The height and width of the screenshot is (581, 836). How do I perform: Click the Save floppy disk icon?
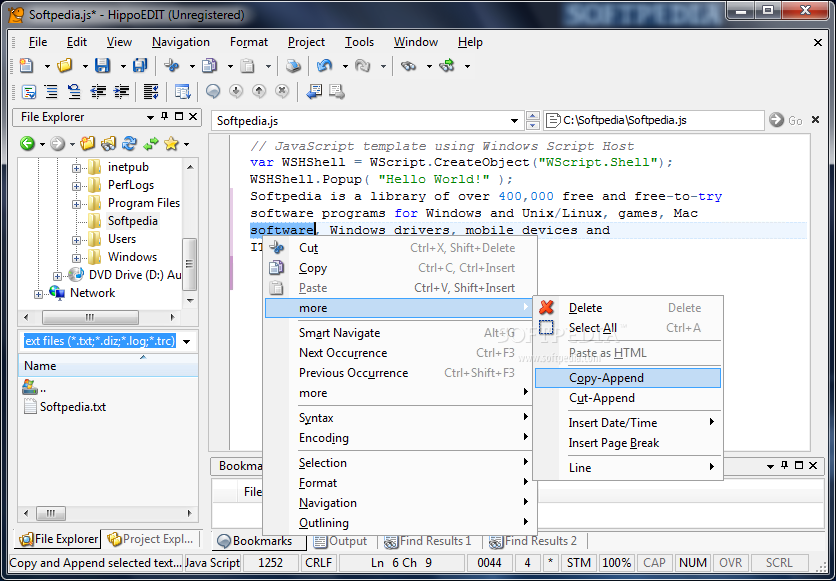point(102,66)
